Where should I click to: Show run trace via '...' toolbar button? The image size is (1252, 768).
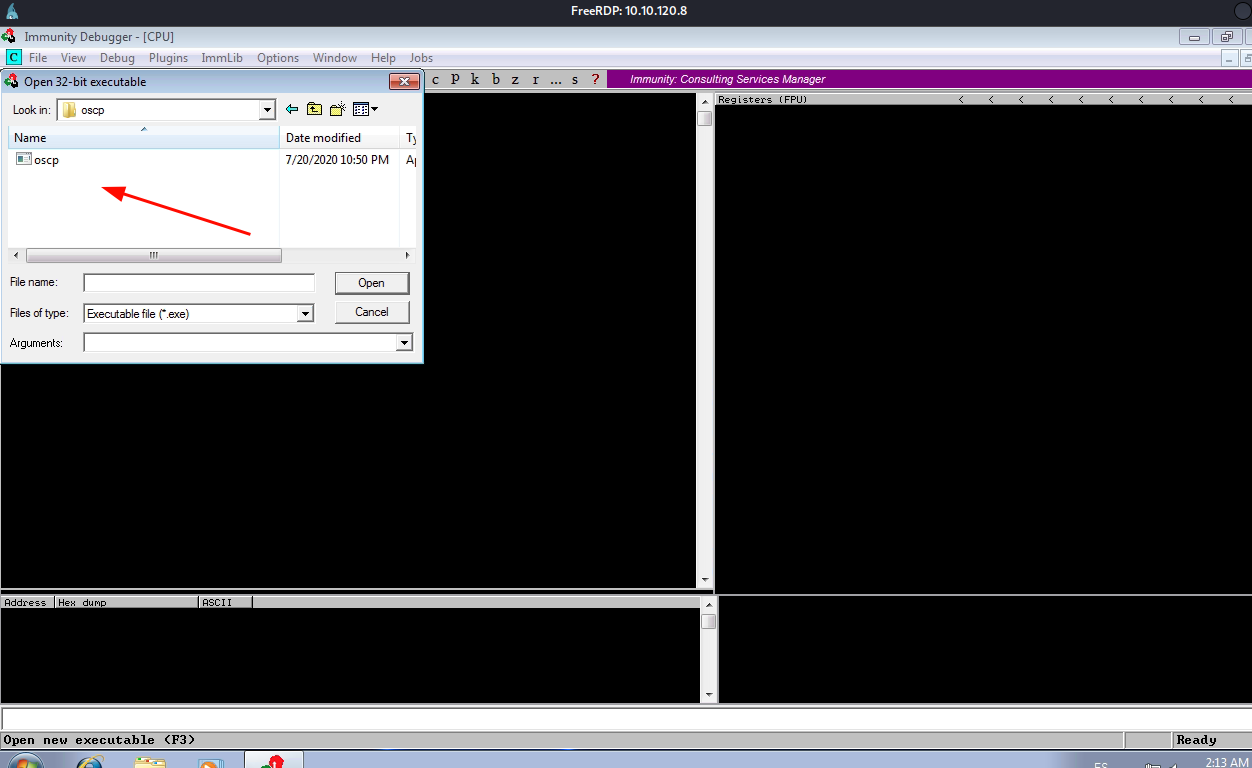pyautogui.click(x=555, y=79)
